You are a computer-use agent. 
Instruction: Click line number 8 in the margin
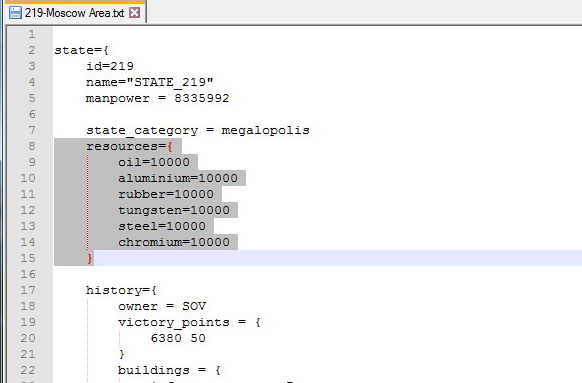(x=32, y=146)
